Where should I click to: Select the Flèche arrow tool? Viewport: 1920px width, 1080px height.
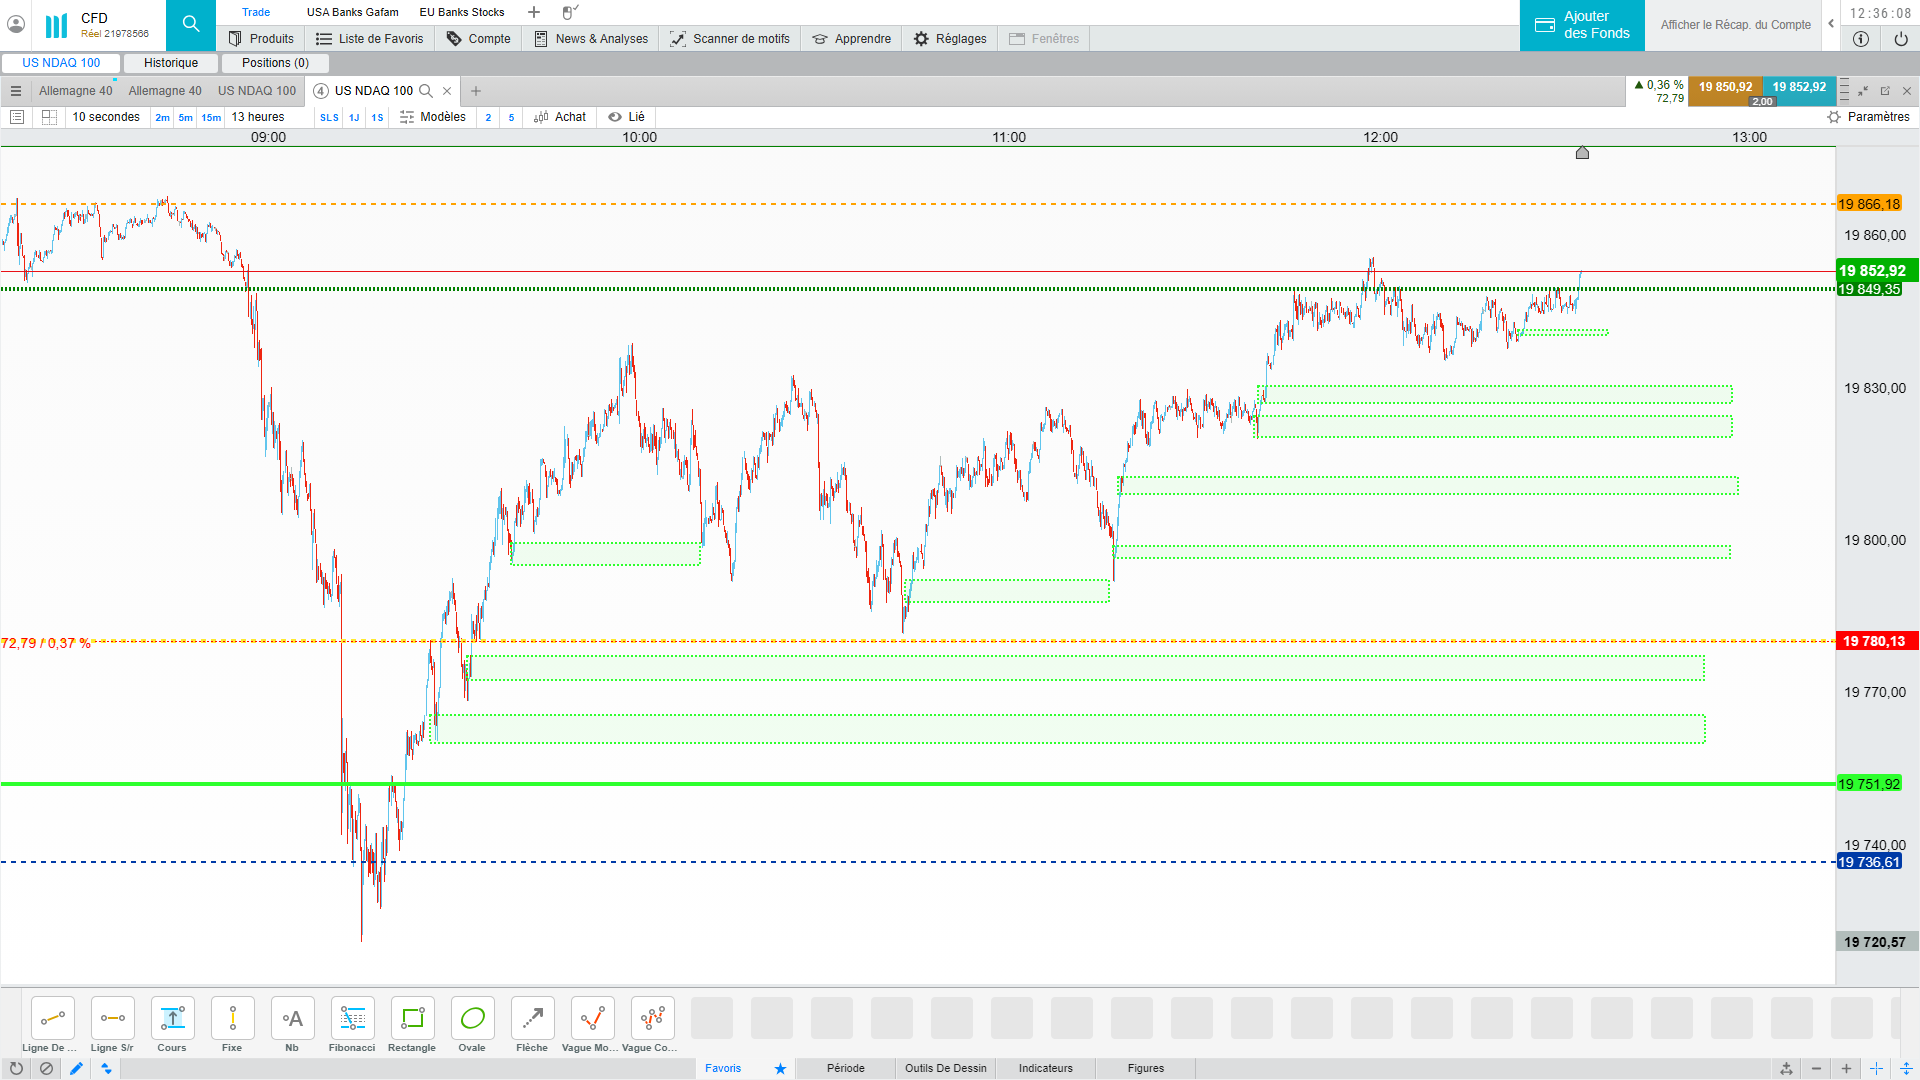tap(532, 1019)
